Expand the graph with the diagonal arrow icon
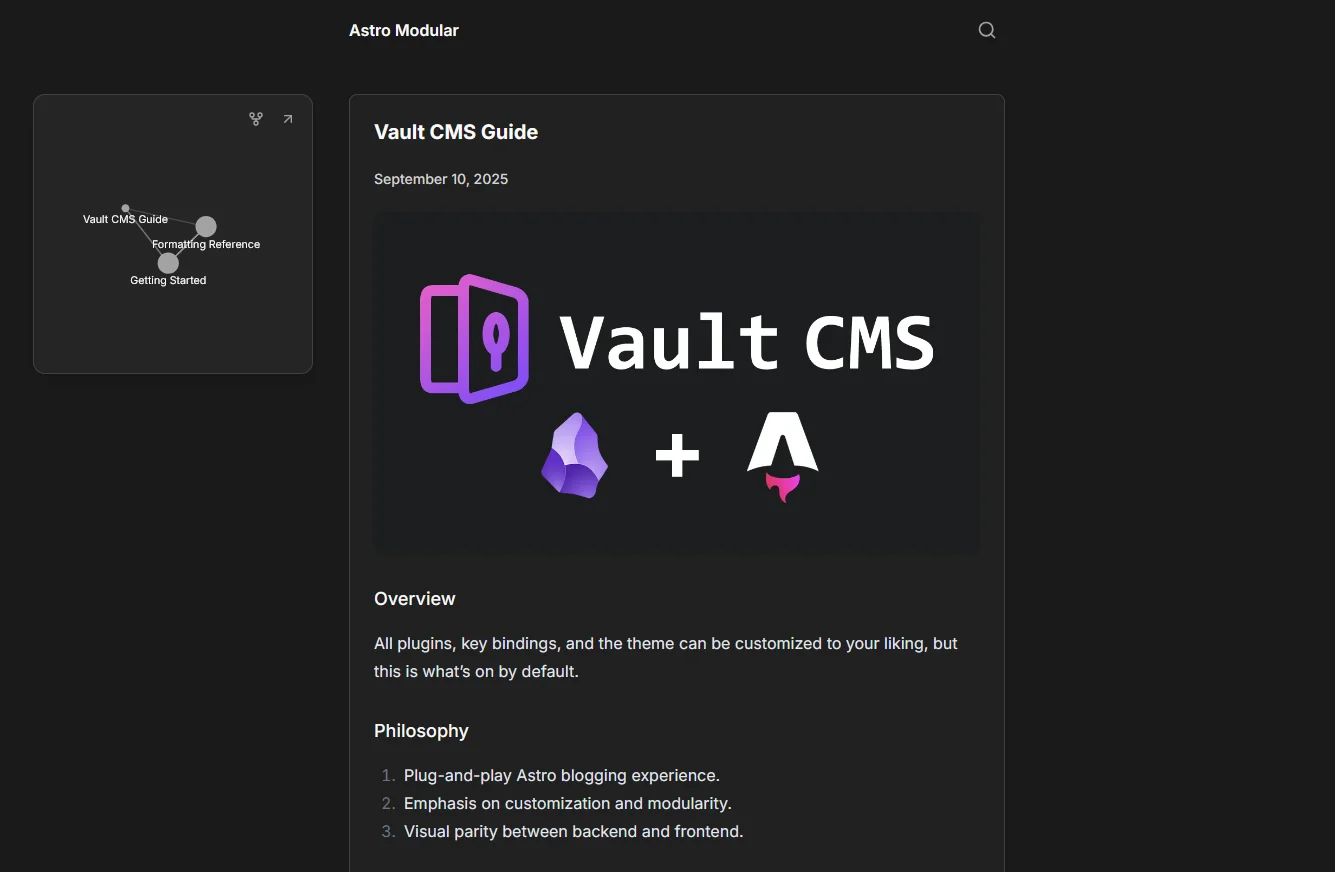This screenshot has width=1335, height=872. [288, 119]
